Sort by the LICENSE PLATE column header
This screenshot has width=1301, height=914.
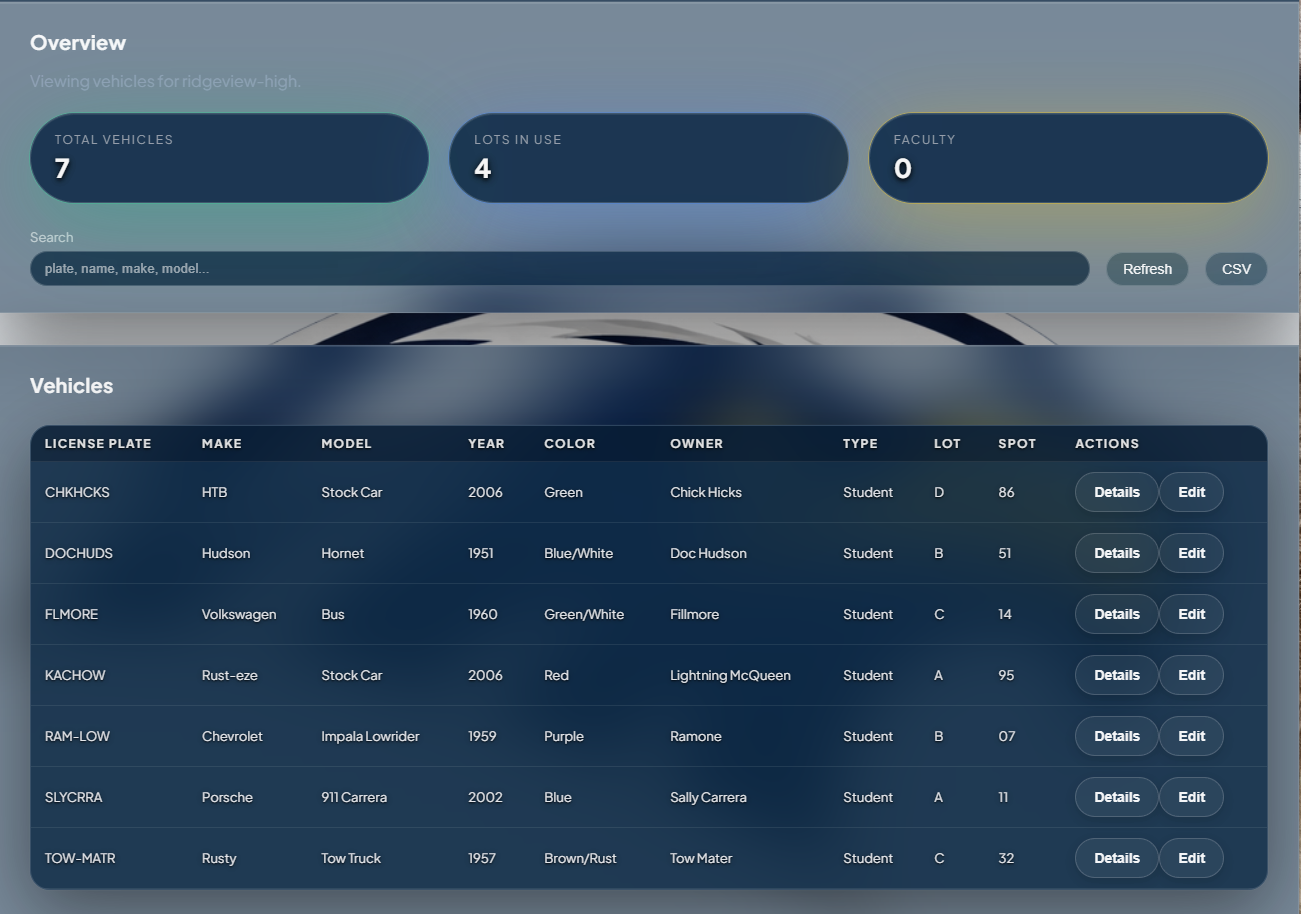tap(97, 443)
